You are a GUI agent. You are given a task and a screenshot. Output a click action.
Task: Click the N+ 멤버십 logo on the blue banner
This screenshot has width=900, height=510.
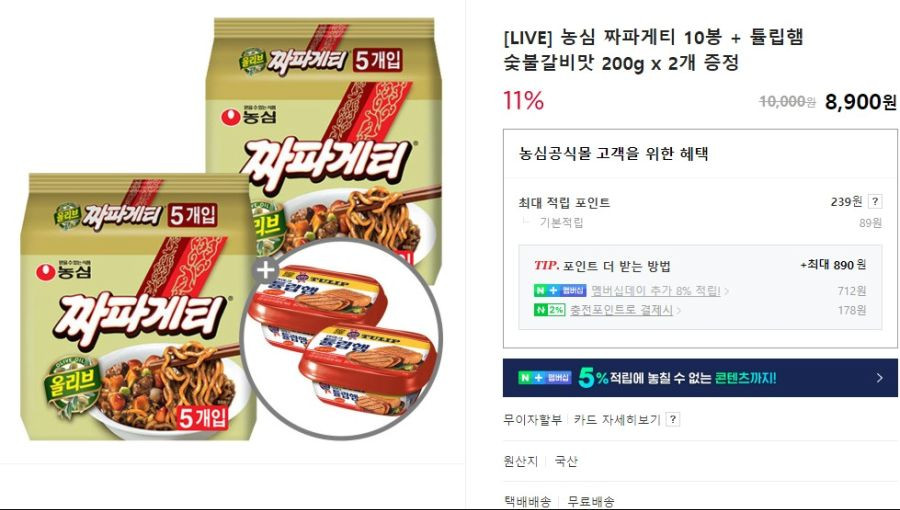click(x=545, y=377)
